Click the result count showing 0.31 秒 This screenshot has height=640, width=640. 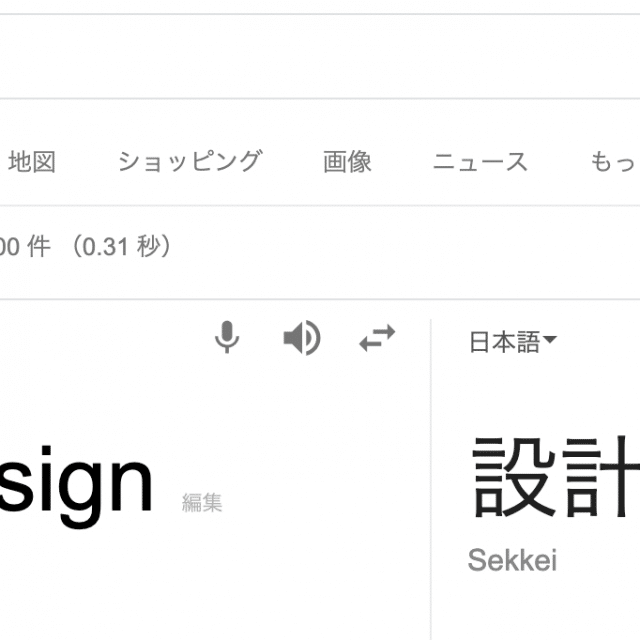tap(86, 247)
